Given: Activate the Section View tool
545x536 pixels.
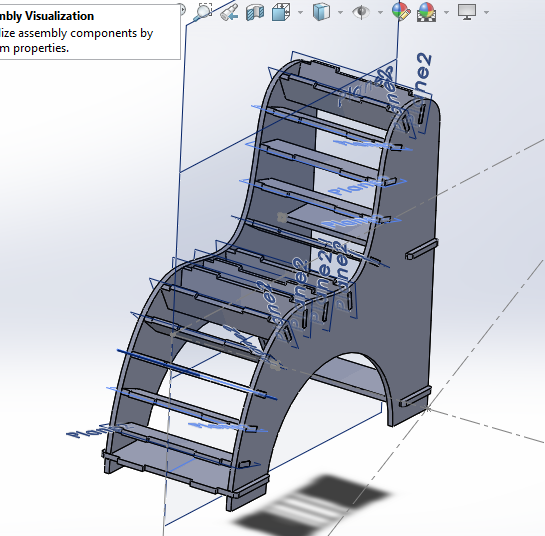Looking at the screenshot, I should pos(255,12).
